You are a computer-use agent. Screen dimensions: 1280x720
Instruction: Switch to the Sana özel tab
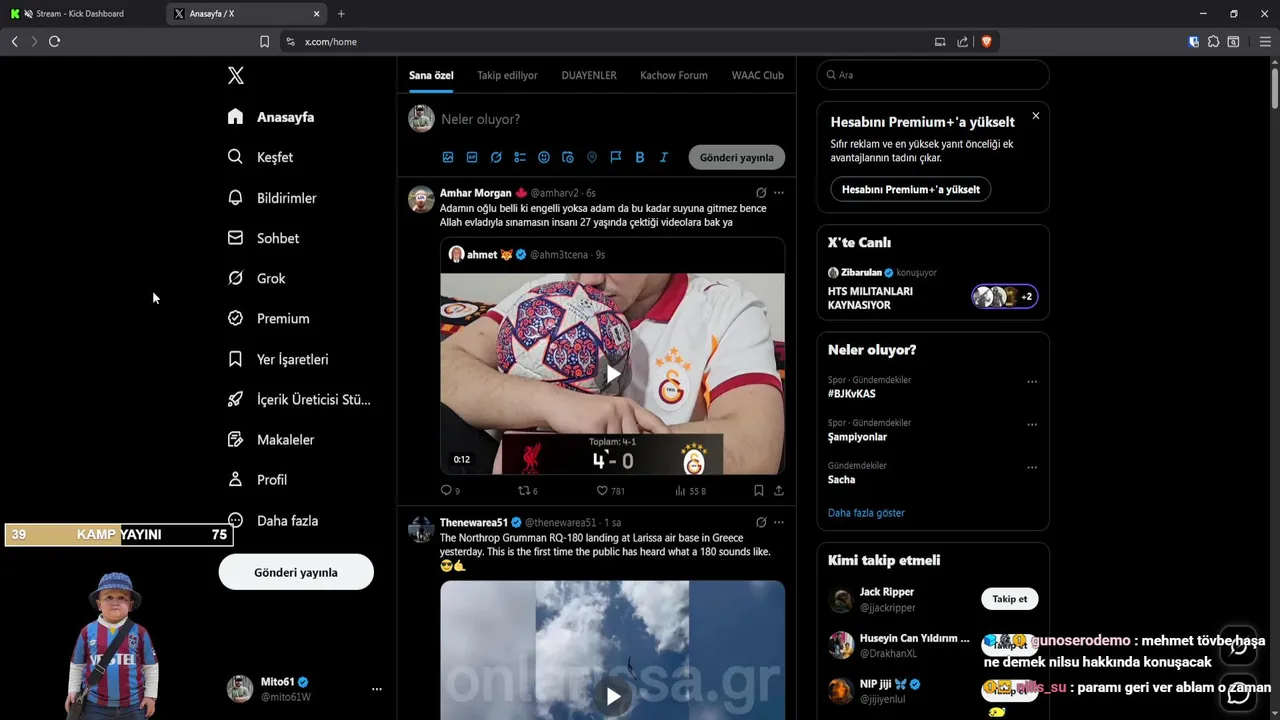point(431,75)
